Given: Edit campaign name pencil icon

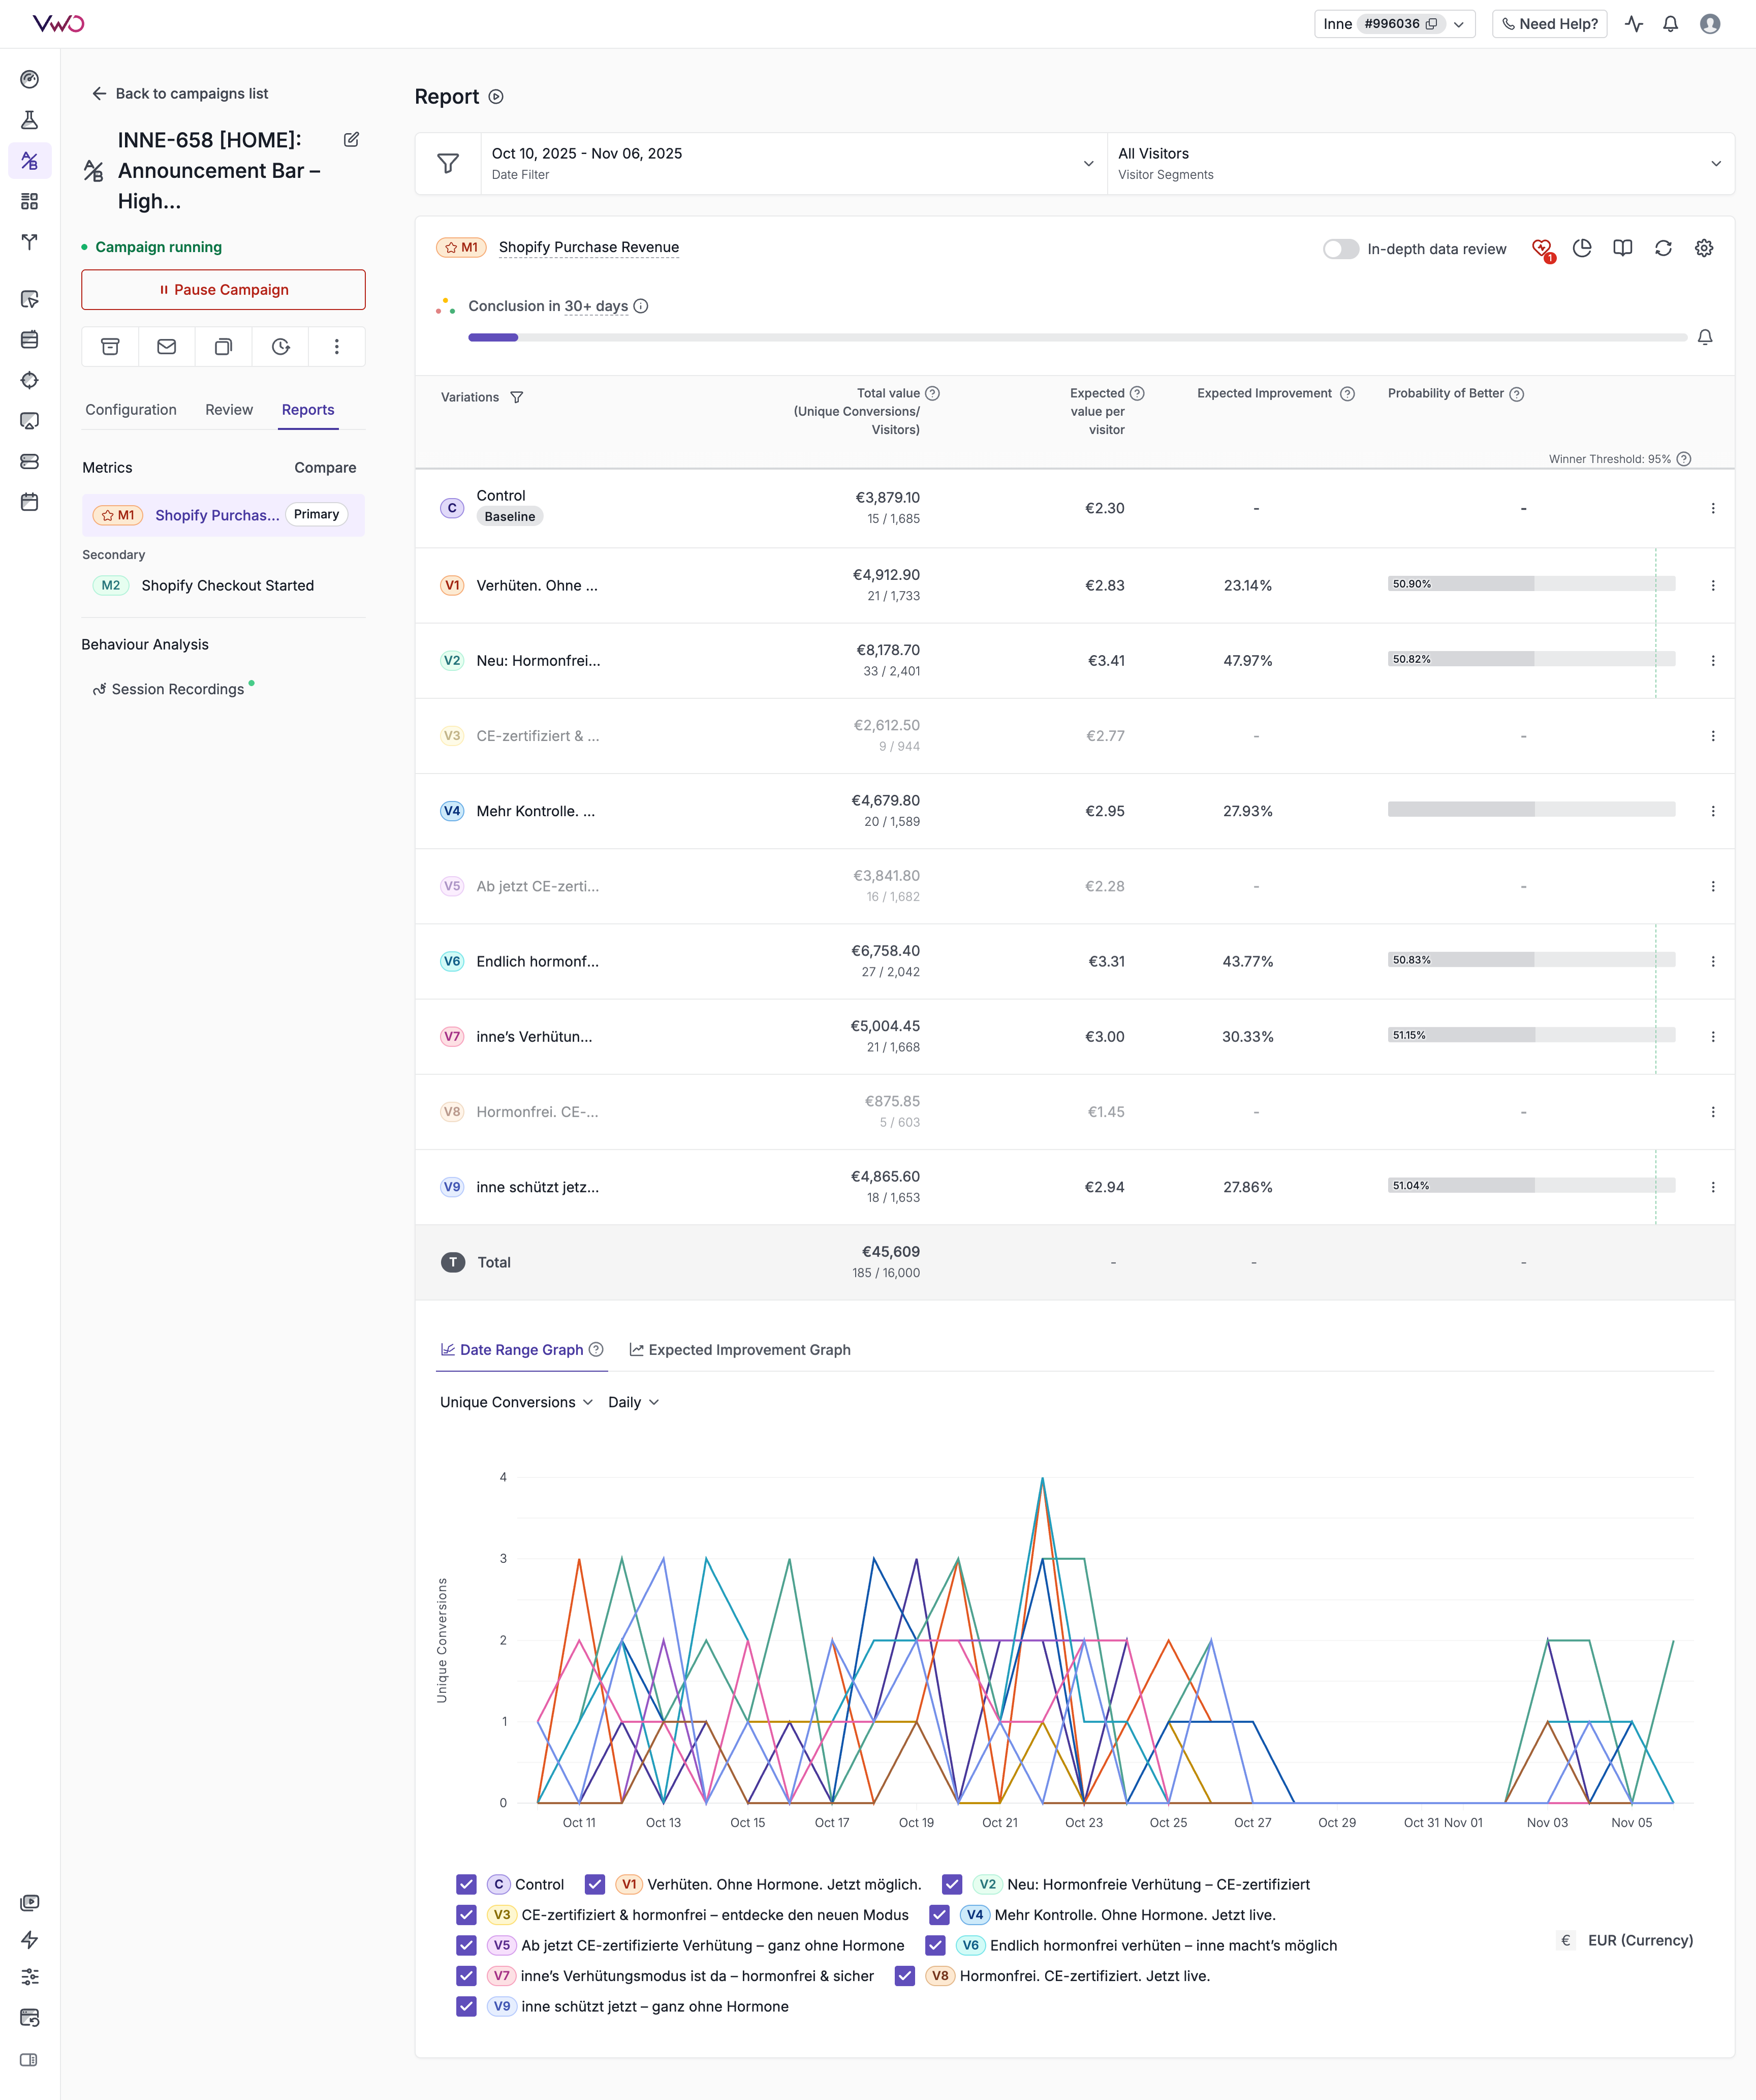Looking at the screenshot, I should (351, 140).
